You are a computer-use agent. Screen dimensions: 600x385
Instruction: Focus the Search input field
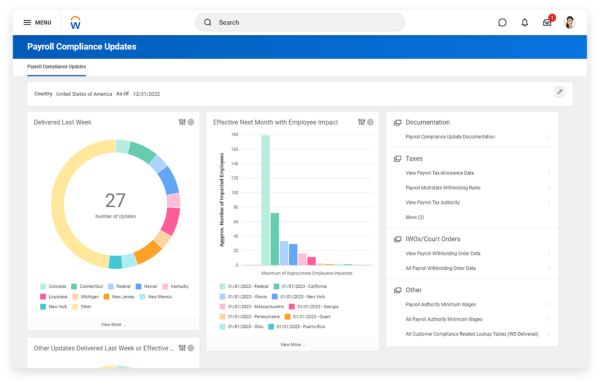pos(300,23)
